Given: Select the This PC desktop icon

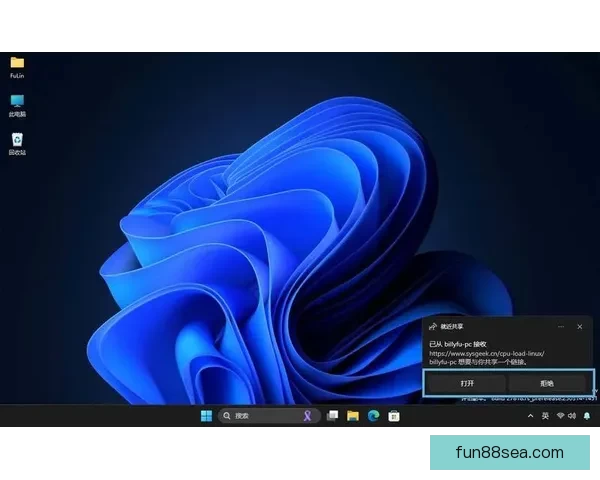Looking at the screenshot, I should pos(17,105).
